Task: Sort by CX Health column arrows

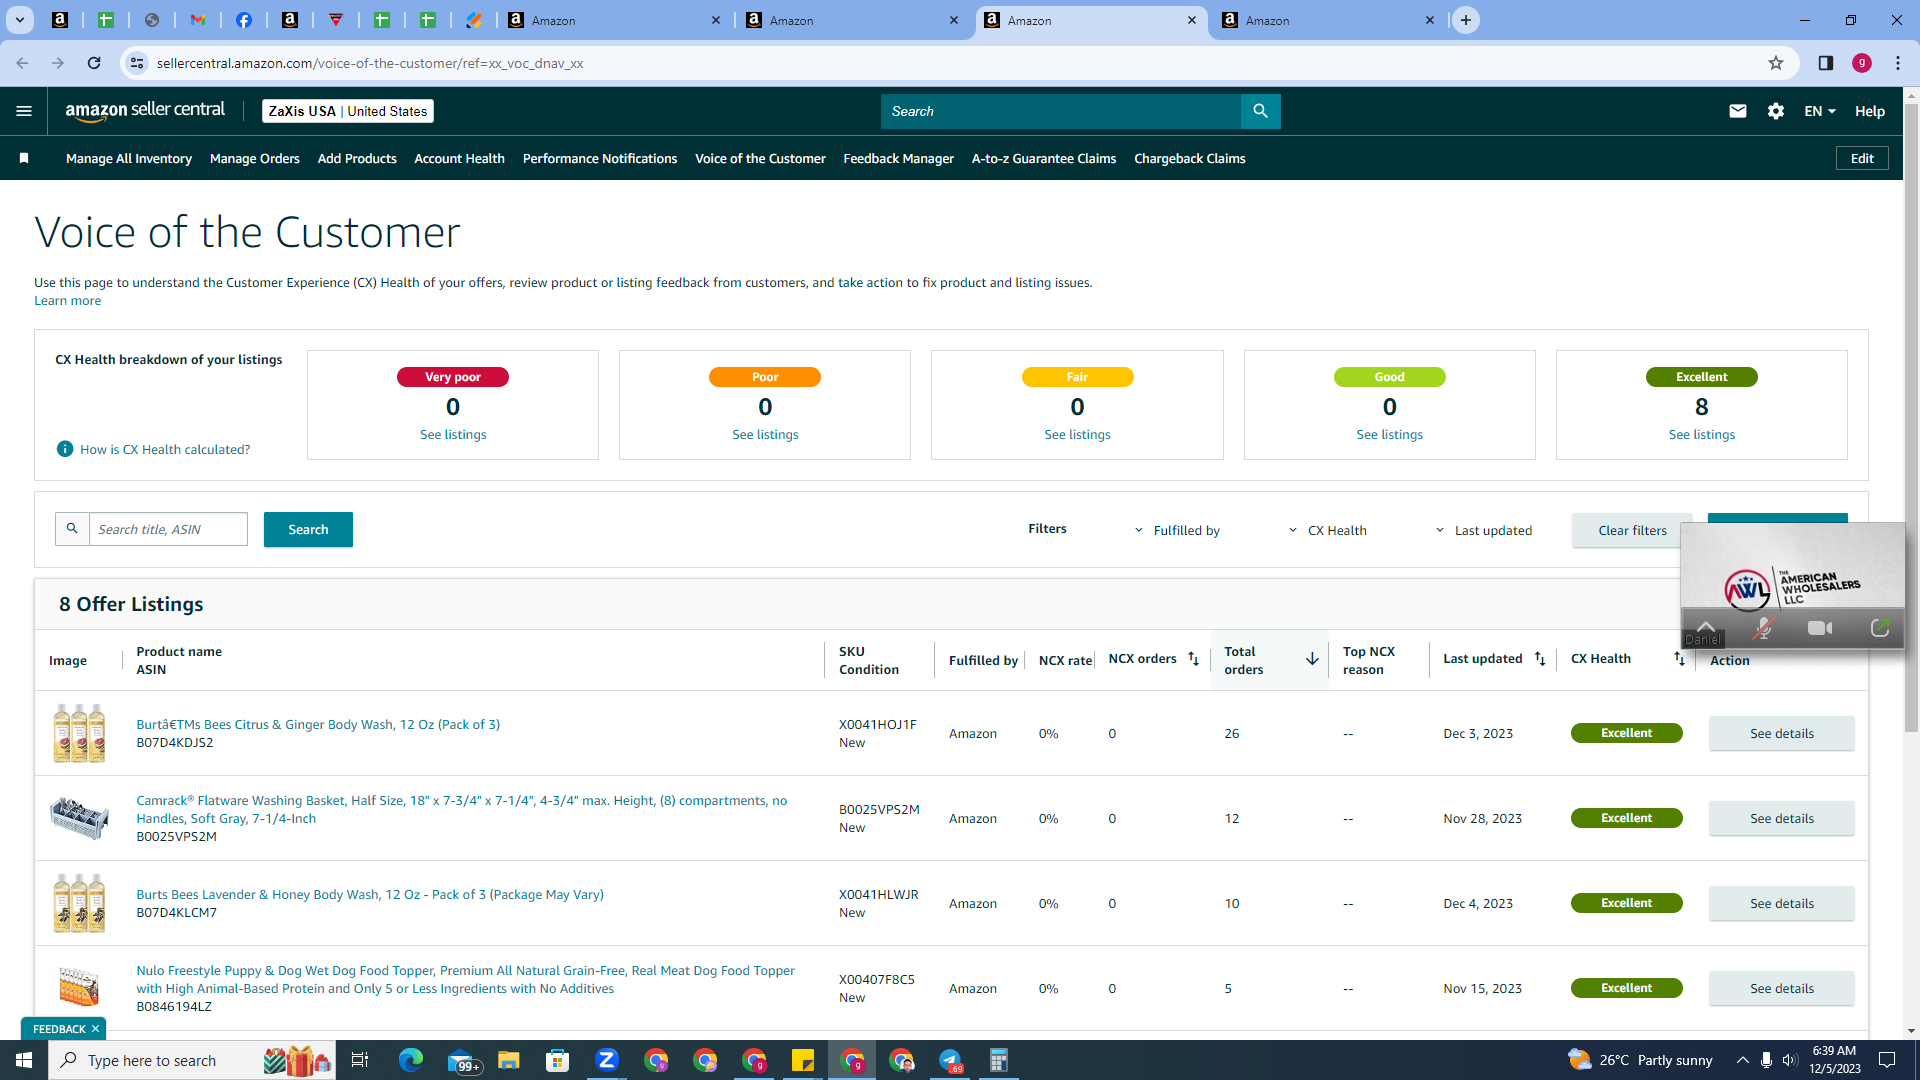Action: point(1679,659)
